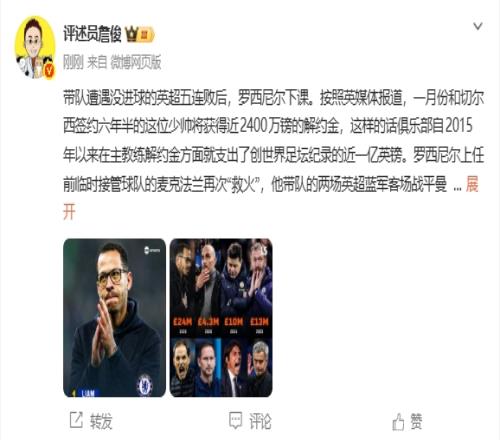
Task: Click the 转发 text label
Action: click(101, 421)
